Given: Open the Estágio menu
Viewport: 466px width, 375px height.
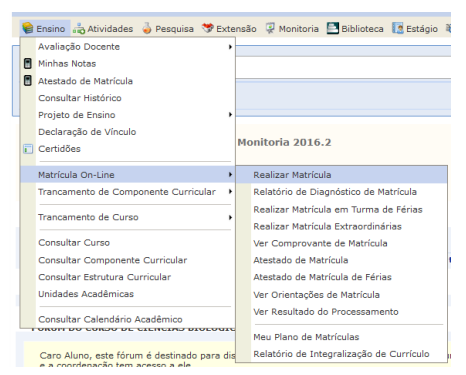Looking at the screenshot, I should coord(415,29).
